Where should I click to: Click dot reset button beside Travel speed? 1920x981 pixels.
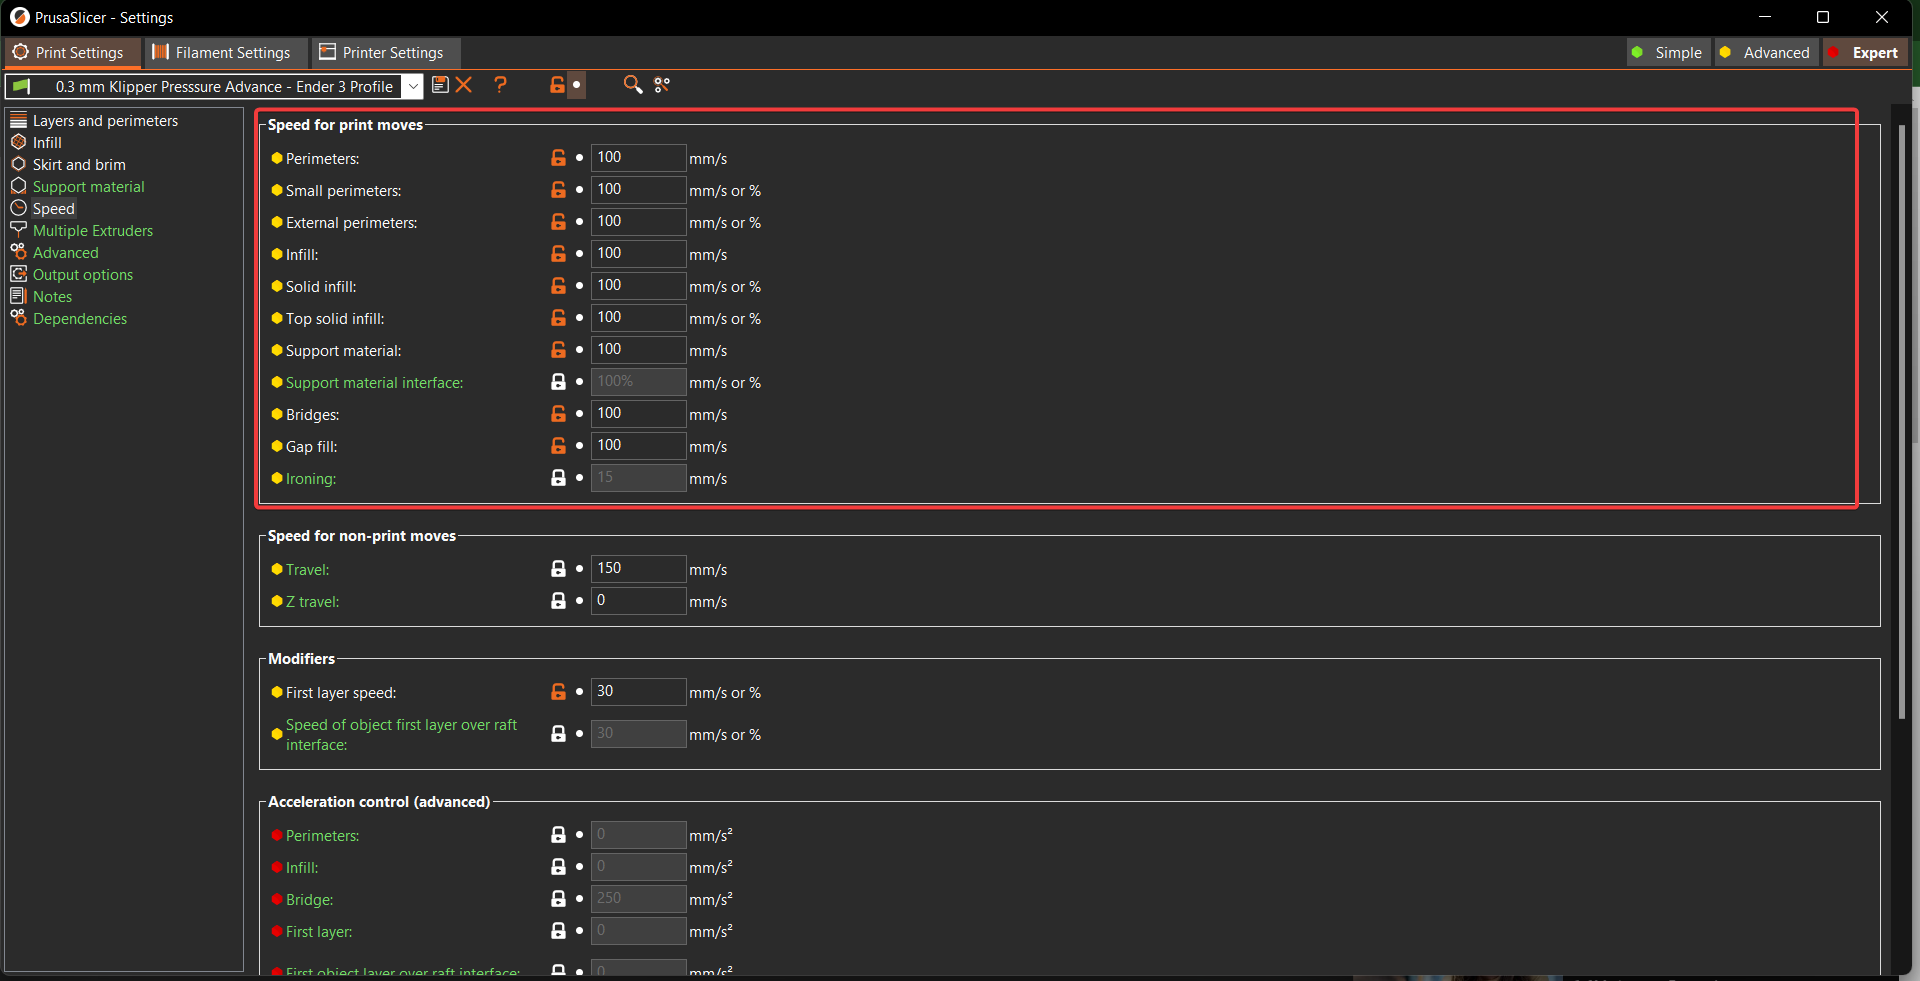point(579,569)
